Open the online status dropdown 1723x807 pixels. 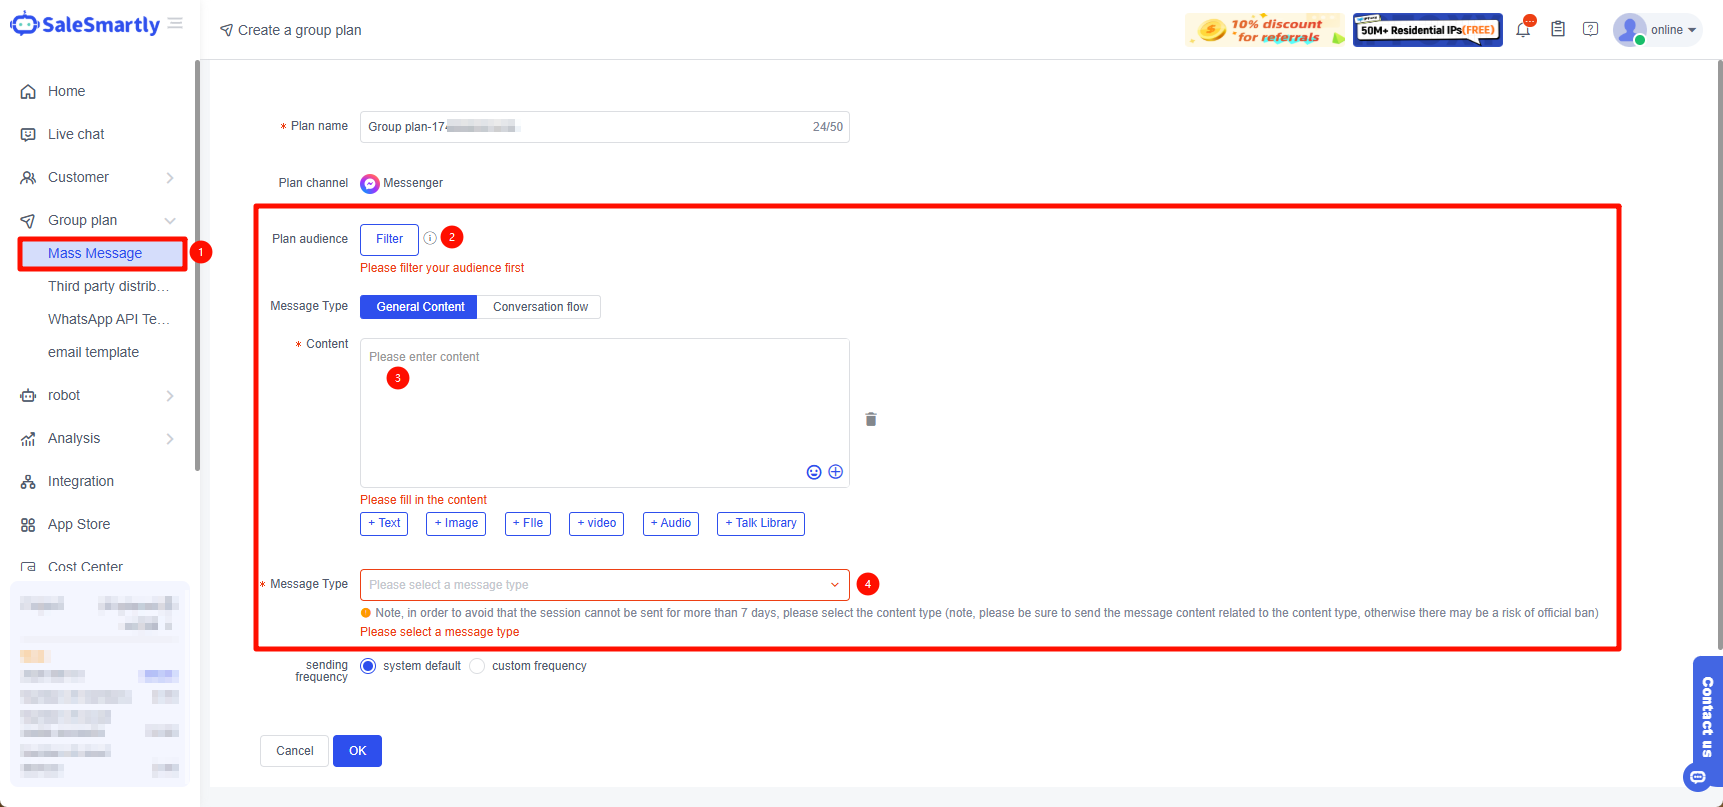click(x=1672, y=30)
